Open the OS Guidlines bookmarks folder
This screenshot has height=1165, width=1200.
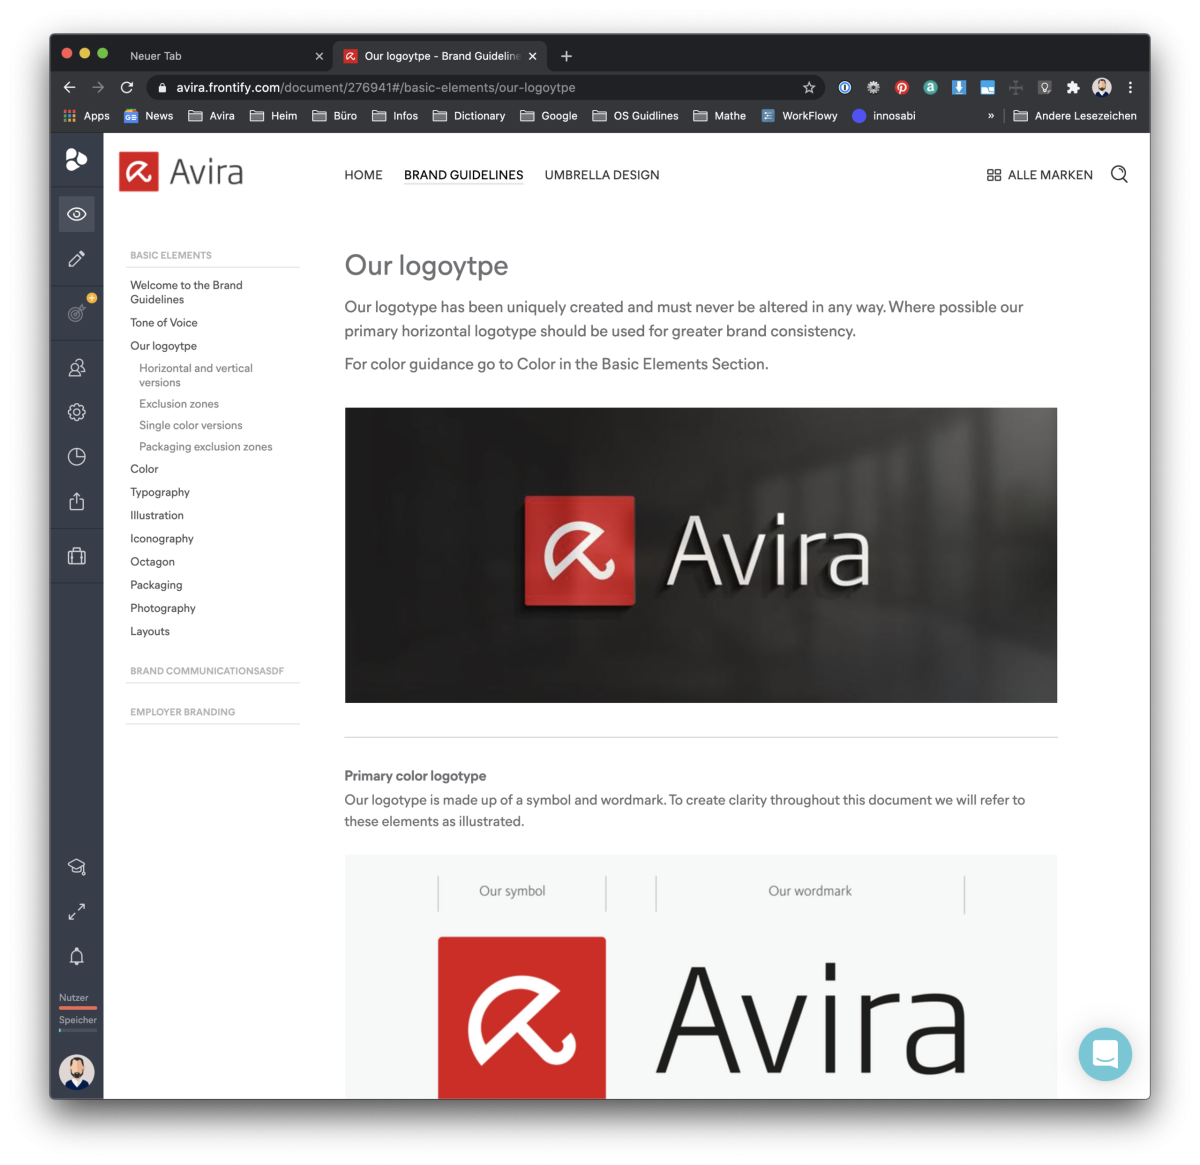(x=635, y=116)
